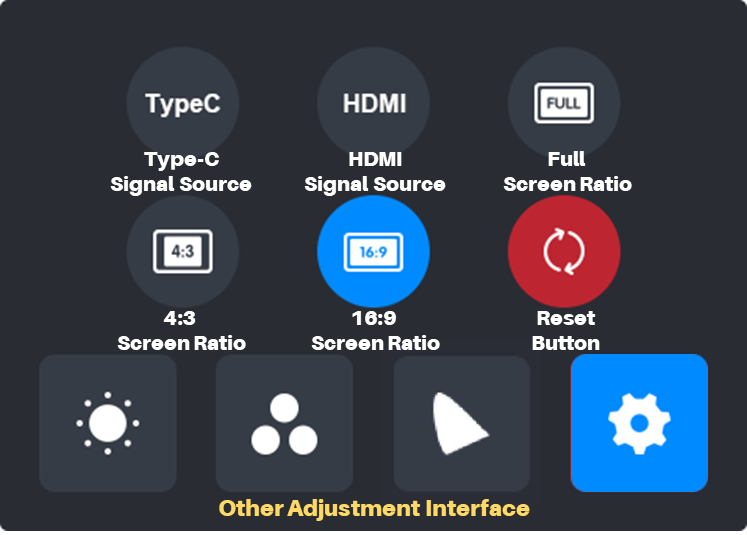Choose the FULL screen ratio icon
The height and width of the screenshot is (535, 747).
pos(564,103)
